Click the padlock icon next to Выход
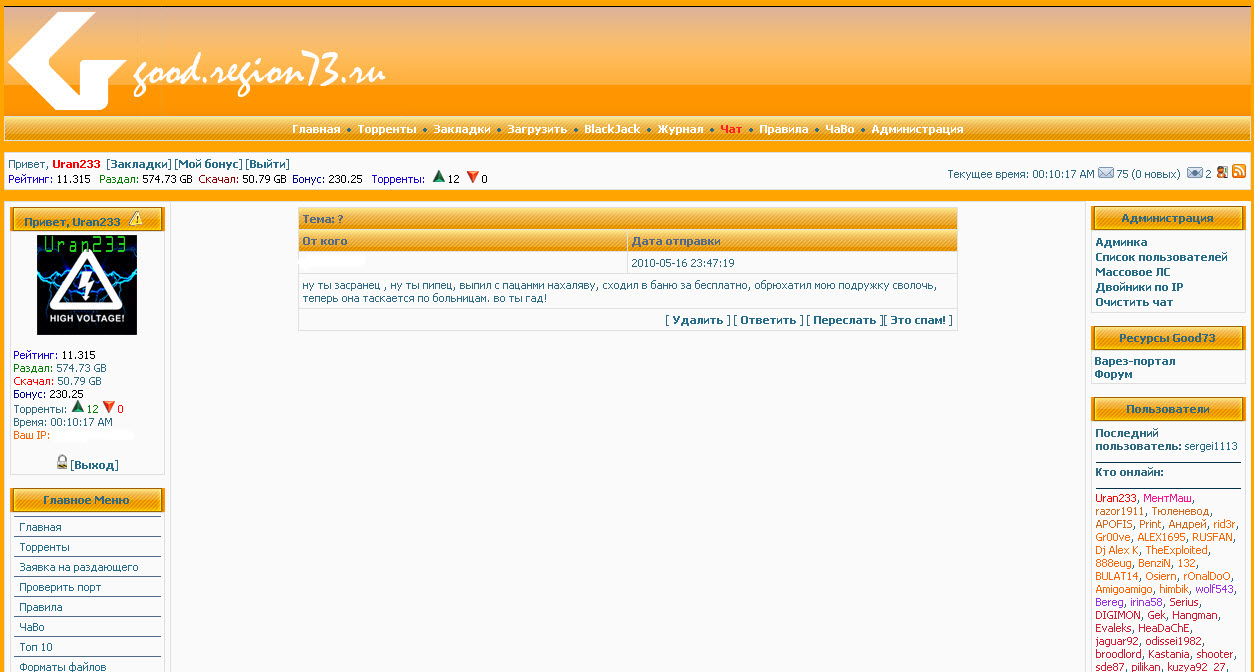The image size is (1254, 672). coord(62,462)
